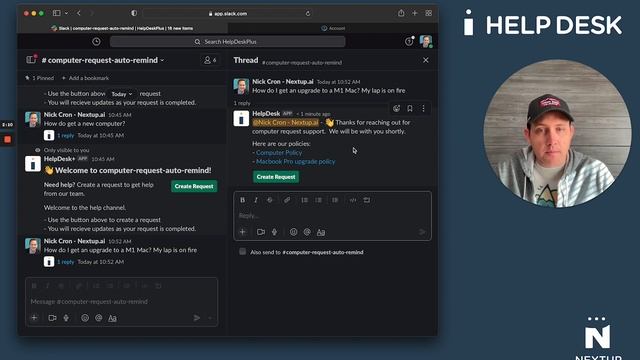Toggle Aa formatting in thread reply
Image resolution: width=640 pixels, height=360 pixels.
[321, 232]
